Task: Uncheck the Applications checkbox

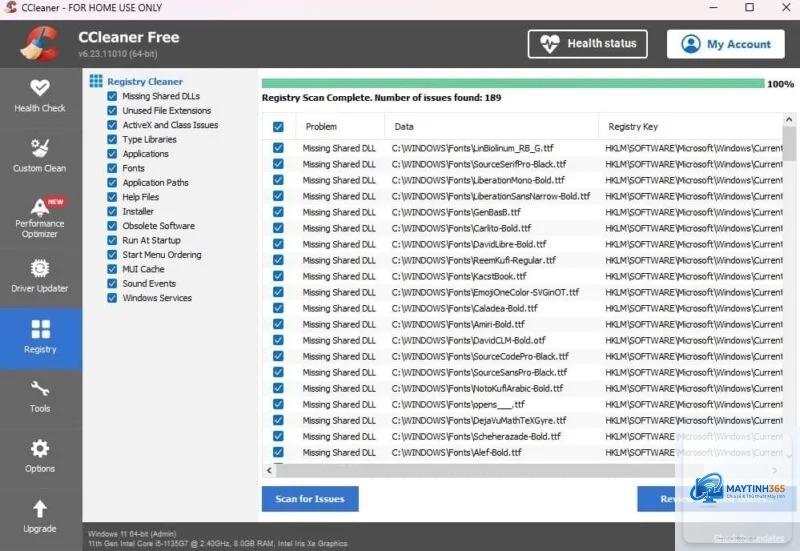Action: [112, 154]
